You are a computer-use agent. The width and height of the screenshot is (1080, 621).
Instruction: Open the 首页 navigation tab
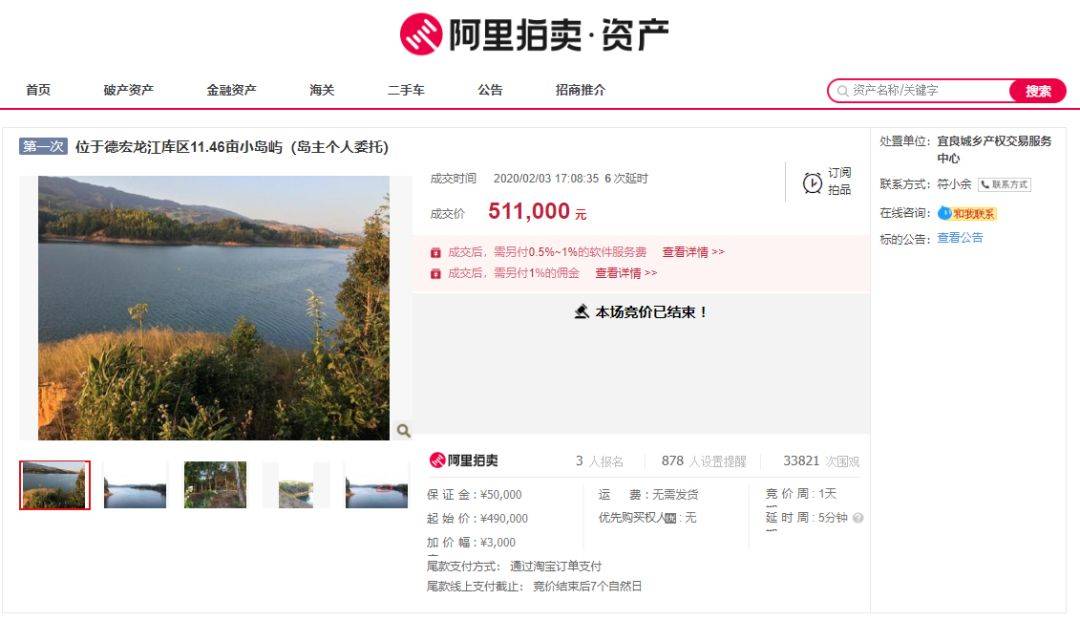pos(38,90)
